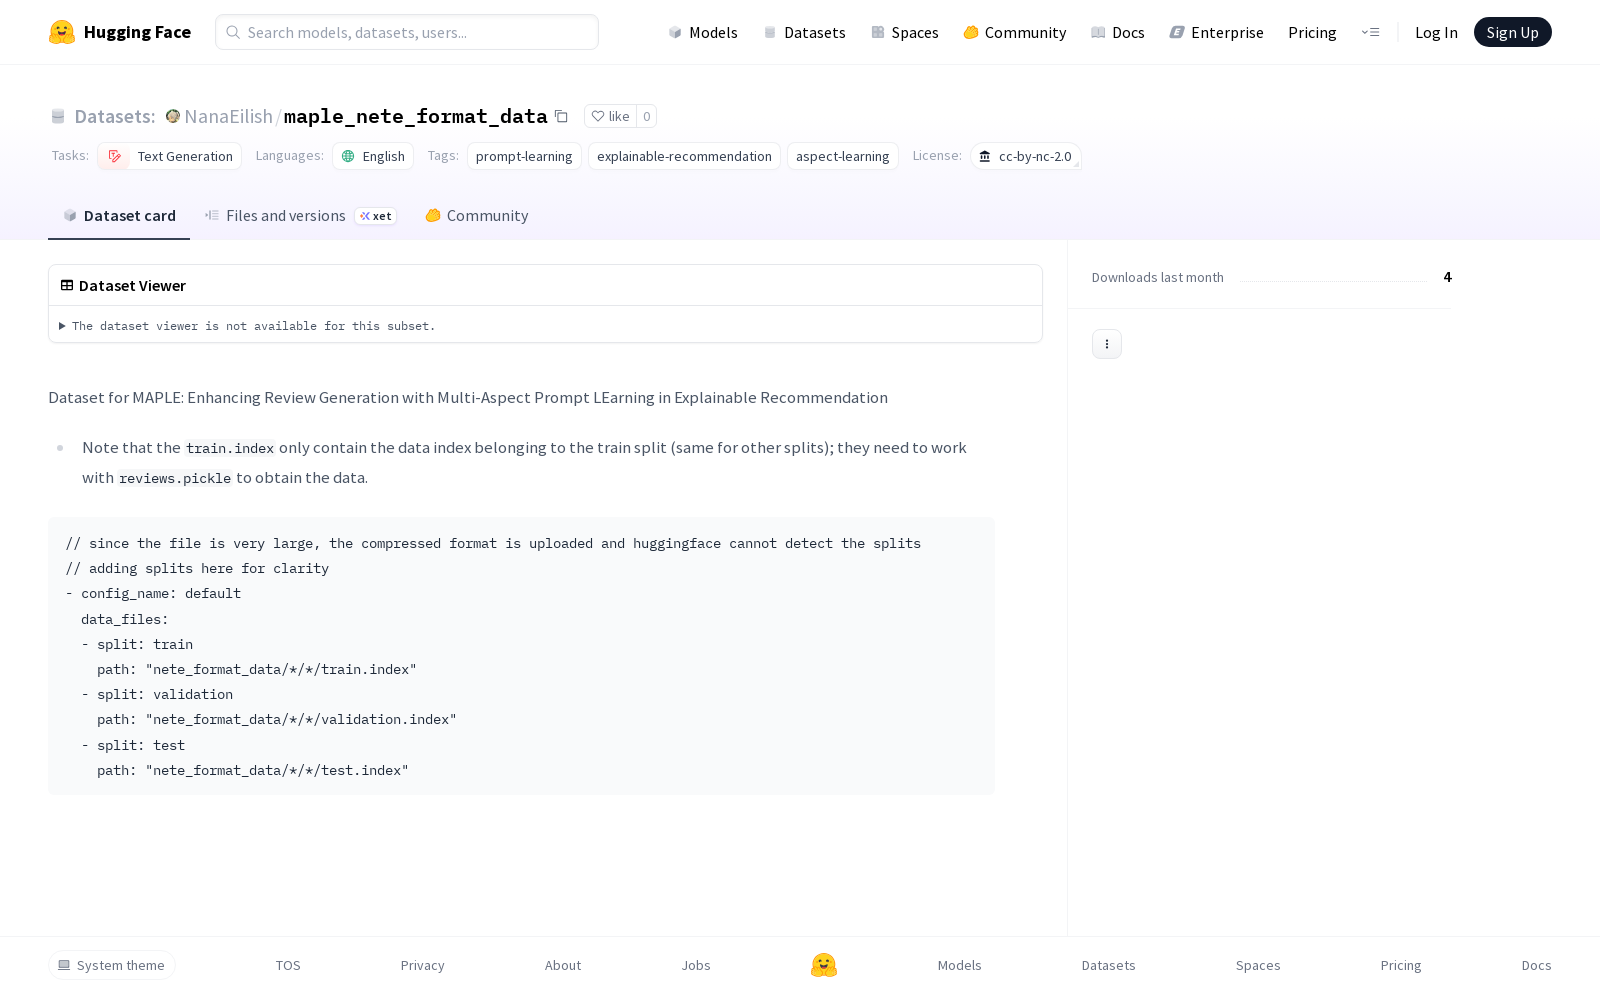Open the System theme selector
The width and height of the screenshot is (1600, 1000).
[112, 965]
